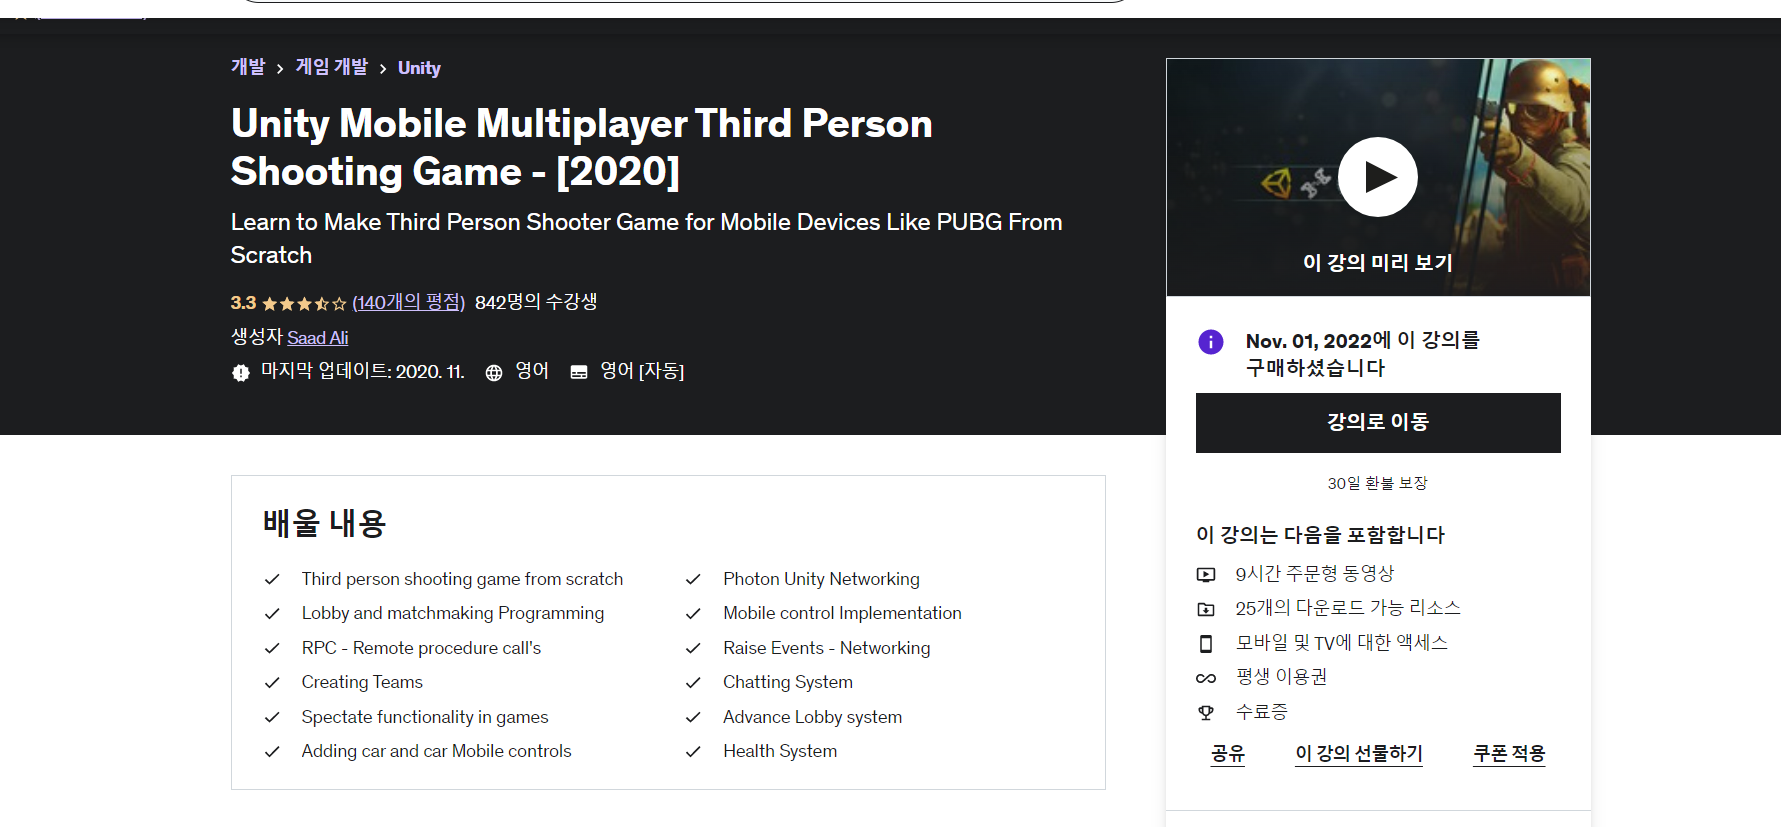1781x827 pixels.
Task: Click the breadcrumb chevron after 개발
Action: coord(280,69)
